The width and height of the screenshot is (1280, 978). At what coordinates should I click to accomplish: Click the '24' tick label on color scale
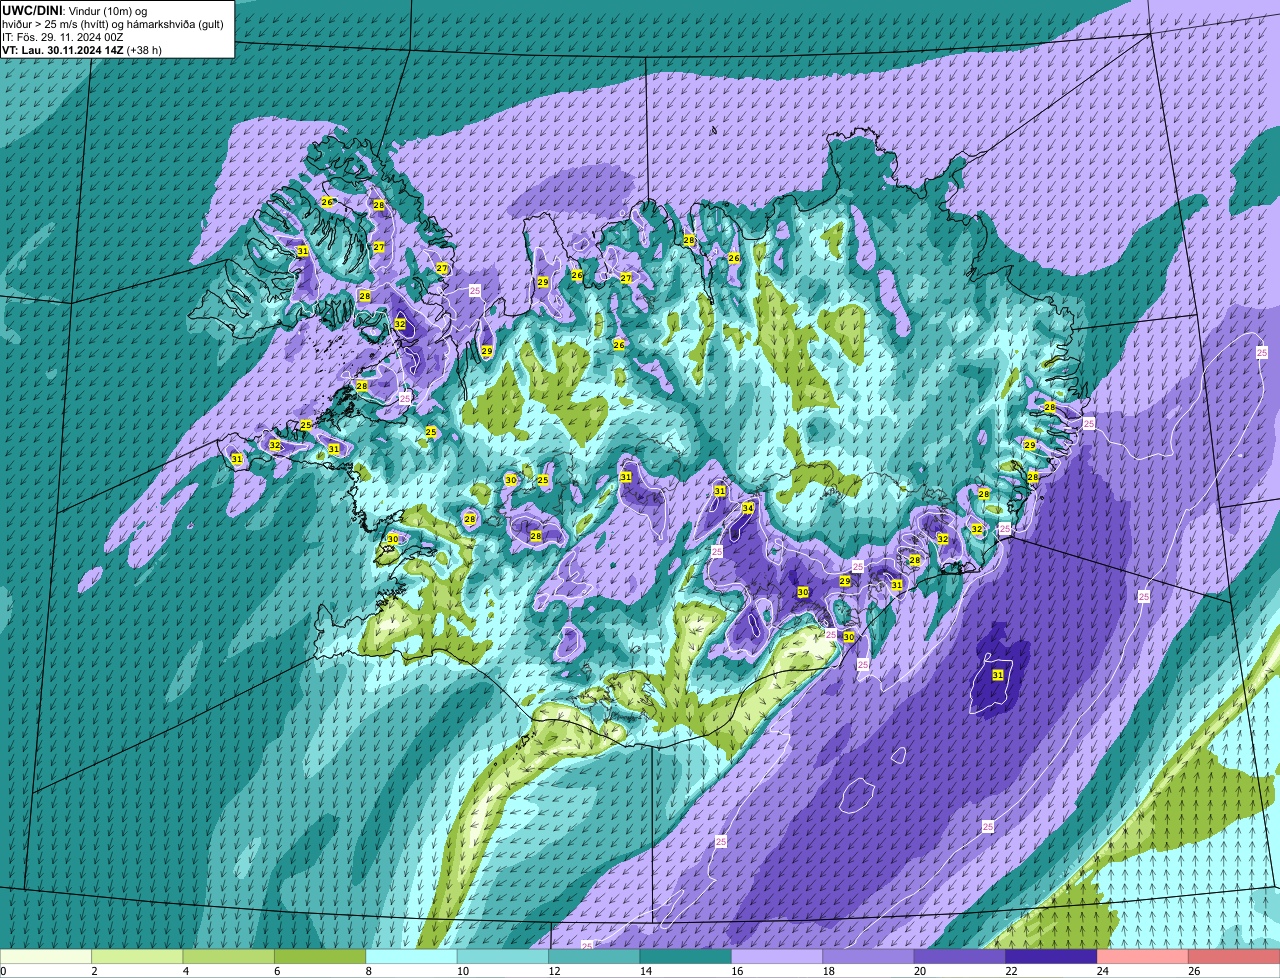pos(1101,971)
